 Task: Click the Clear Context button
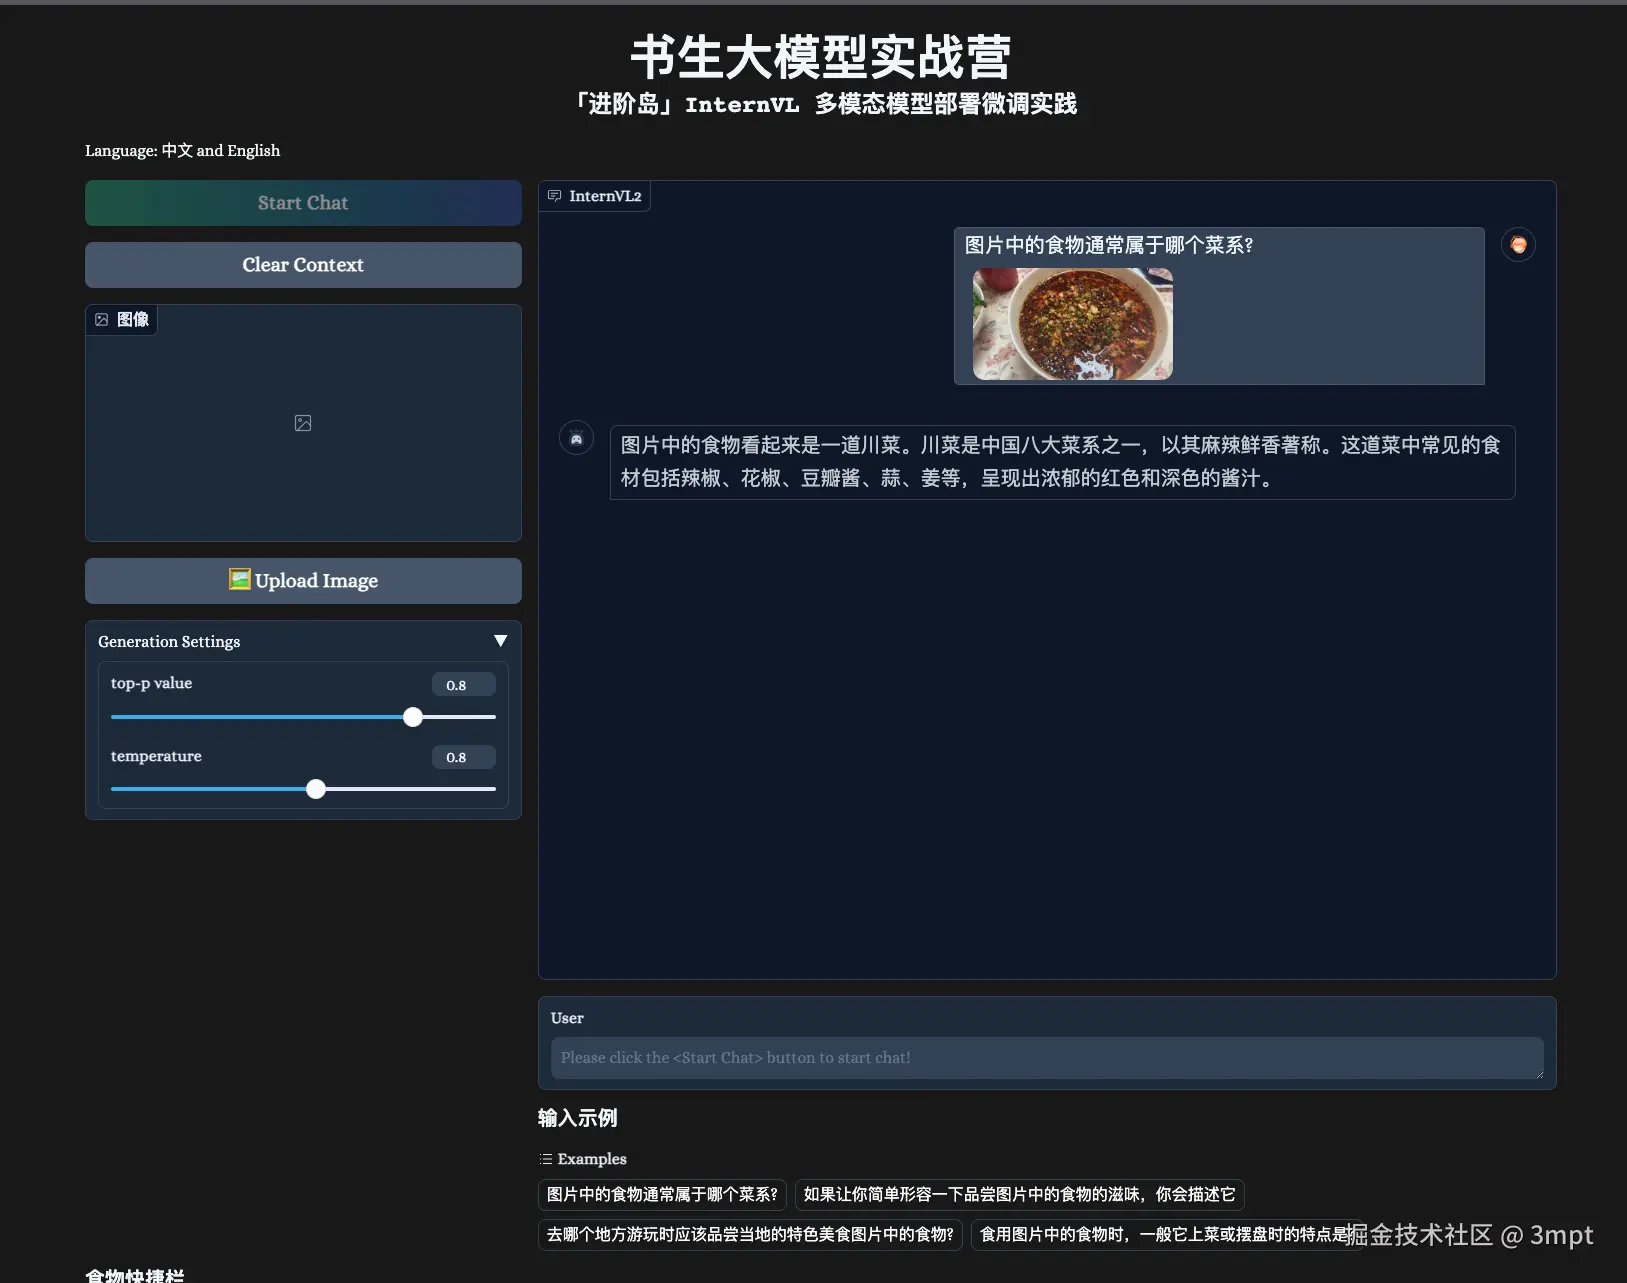click(x=303, y=265)
